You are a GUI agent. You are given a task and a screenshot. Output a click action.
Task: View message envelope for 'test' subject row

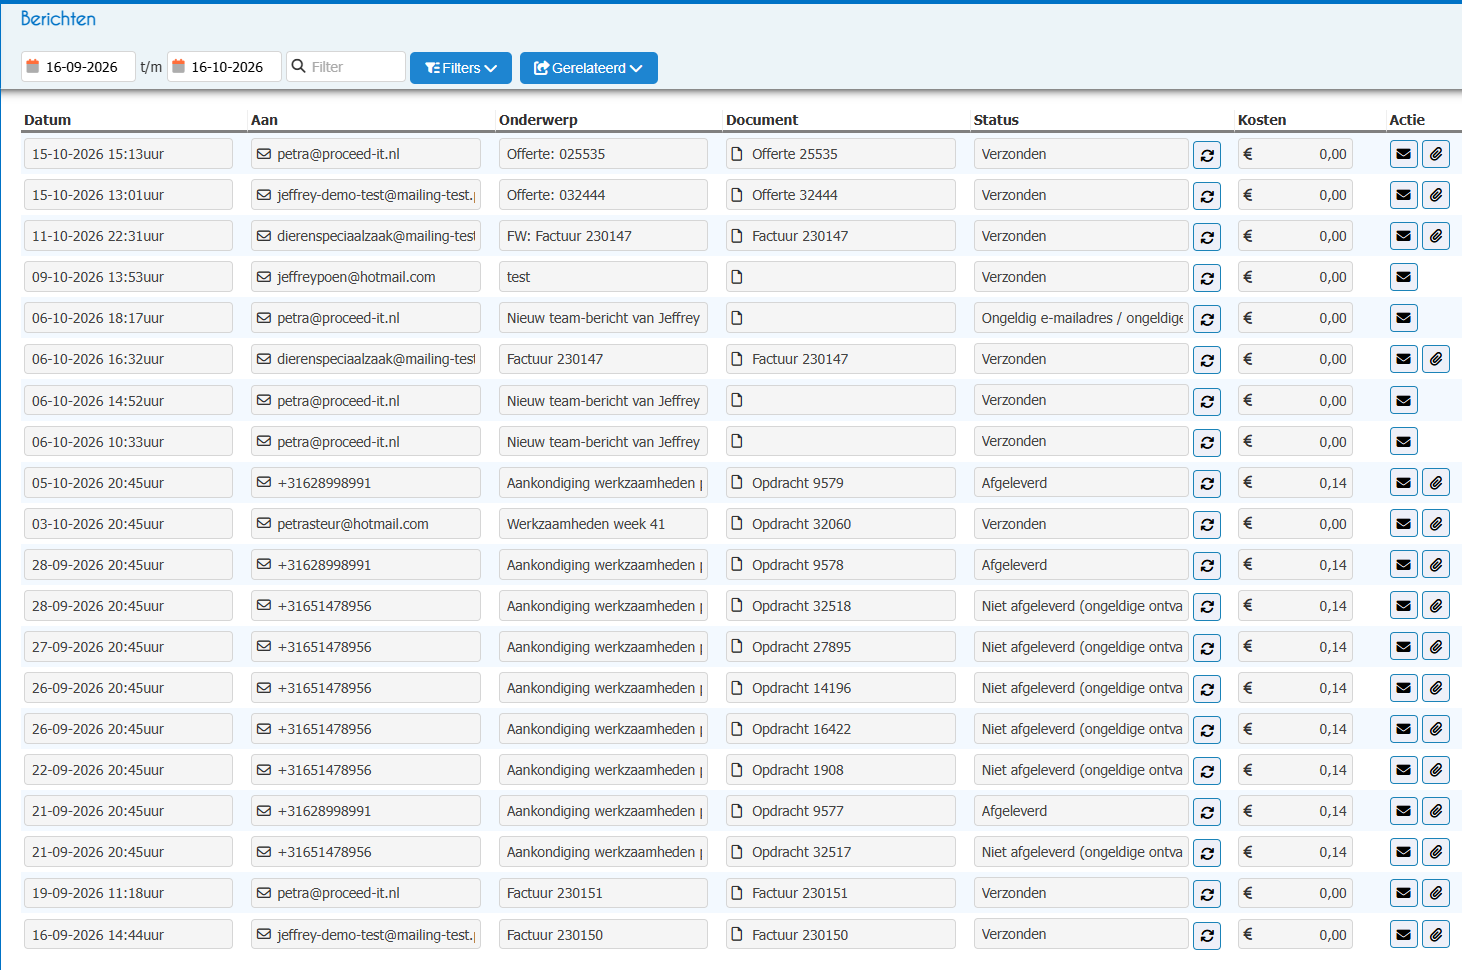pos(1404,277)
